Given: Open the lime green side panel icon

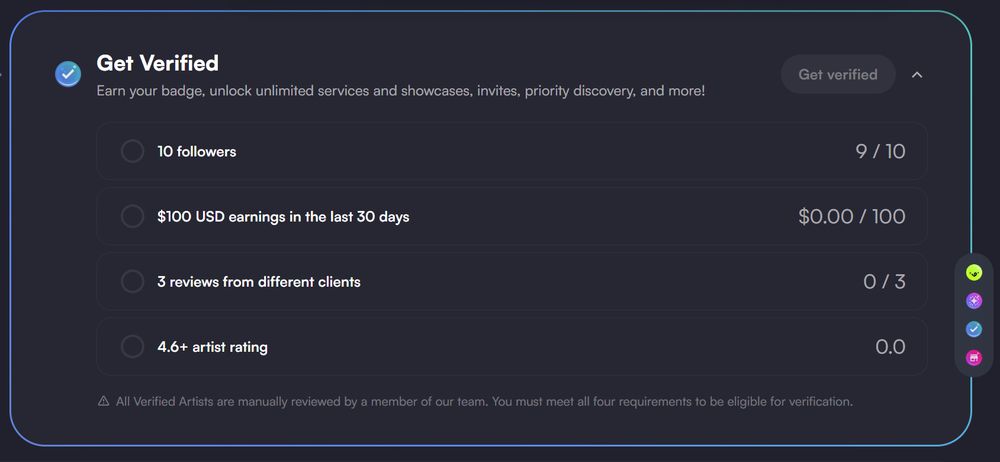Looking at the screenshot, I should pos(974,273).
